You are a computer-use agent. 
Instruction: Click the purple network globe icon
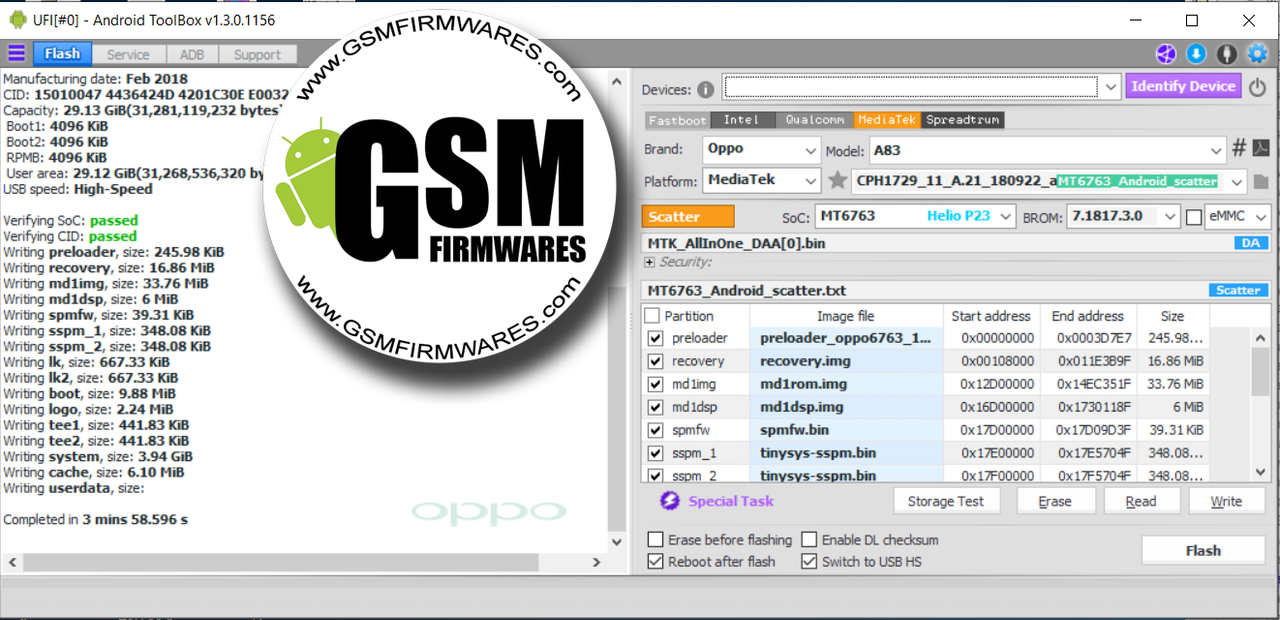1166,54
